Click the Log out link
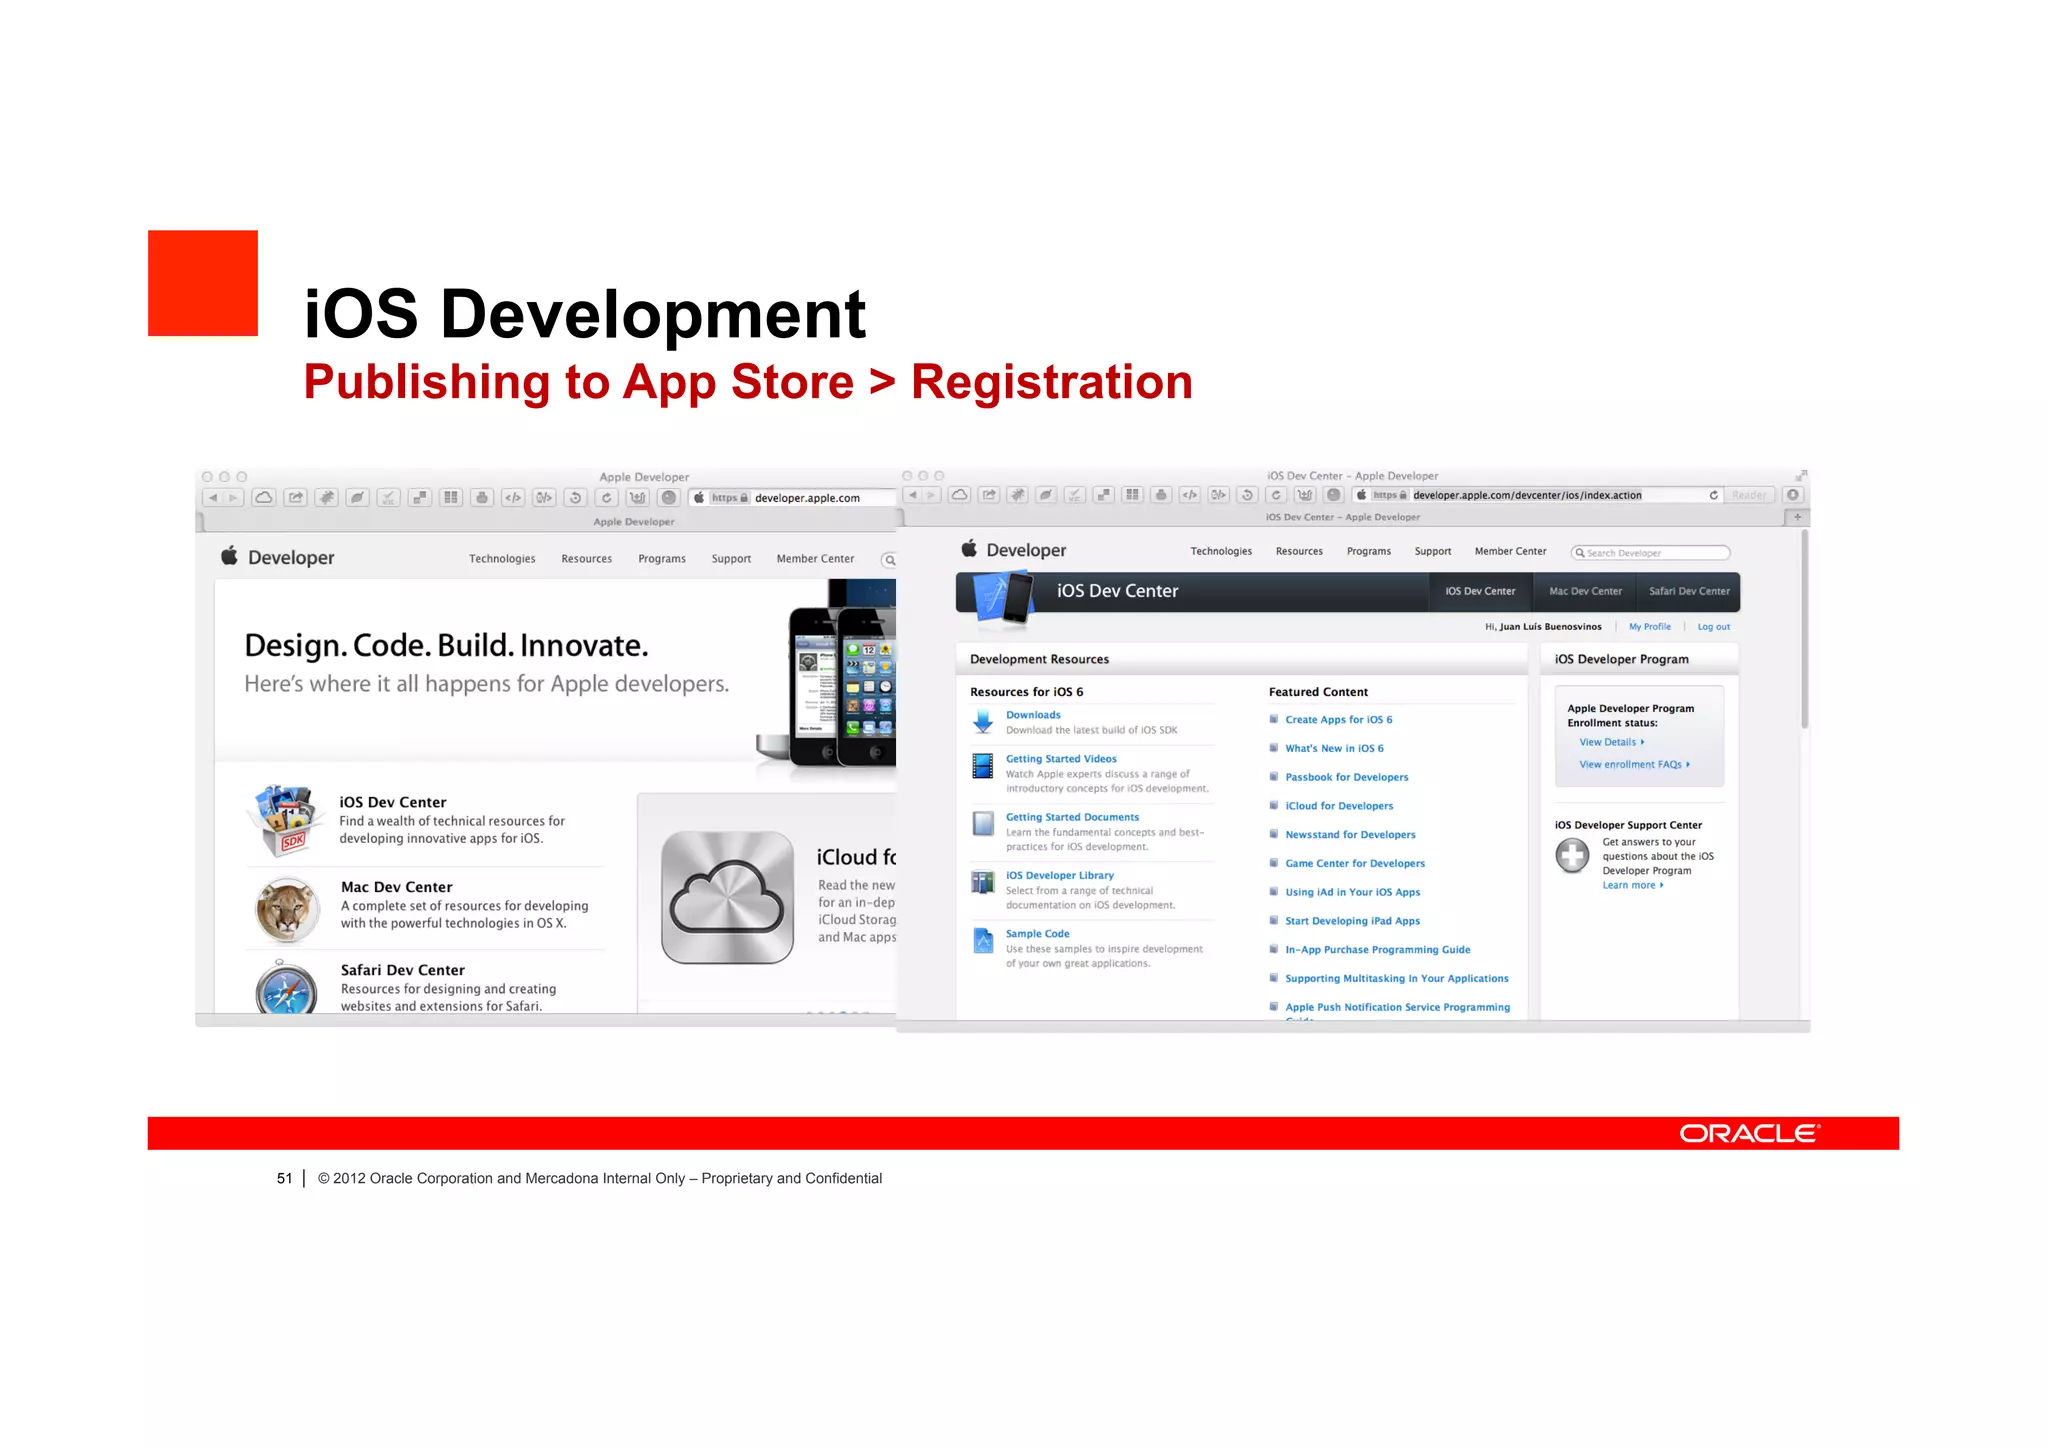The height and width of the screenshot is (1447, 2048). coord(1714,627)
